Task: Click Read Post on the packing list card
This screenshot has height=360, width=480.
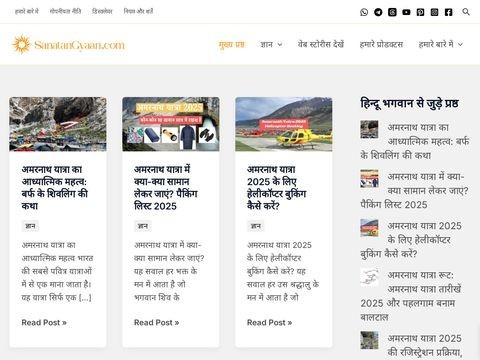Action: tap(157, 323)
